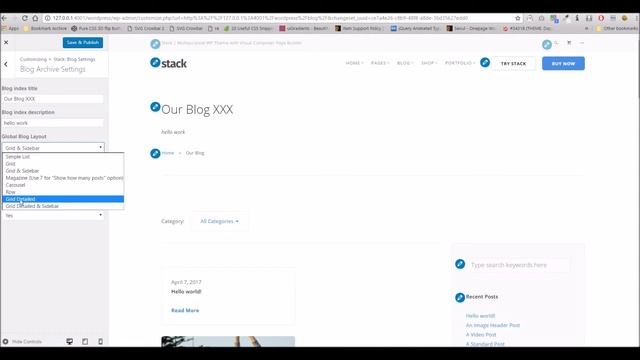Screen dimensions: 640x360
Task: Click edit shortcut beside Our Blog XXX
Action: 155,107
